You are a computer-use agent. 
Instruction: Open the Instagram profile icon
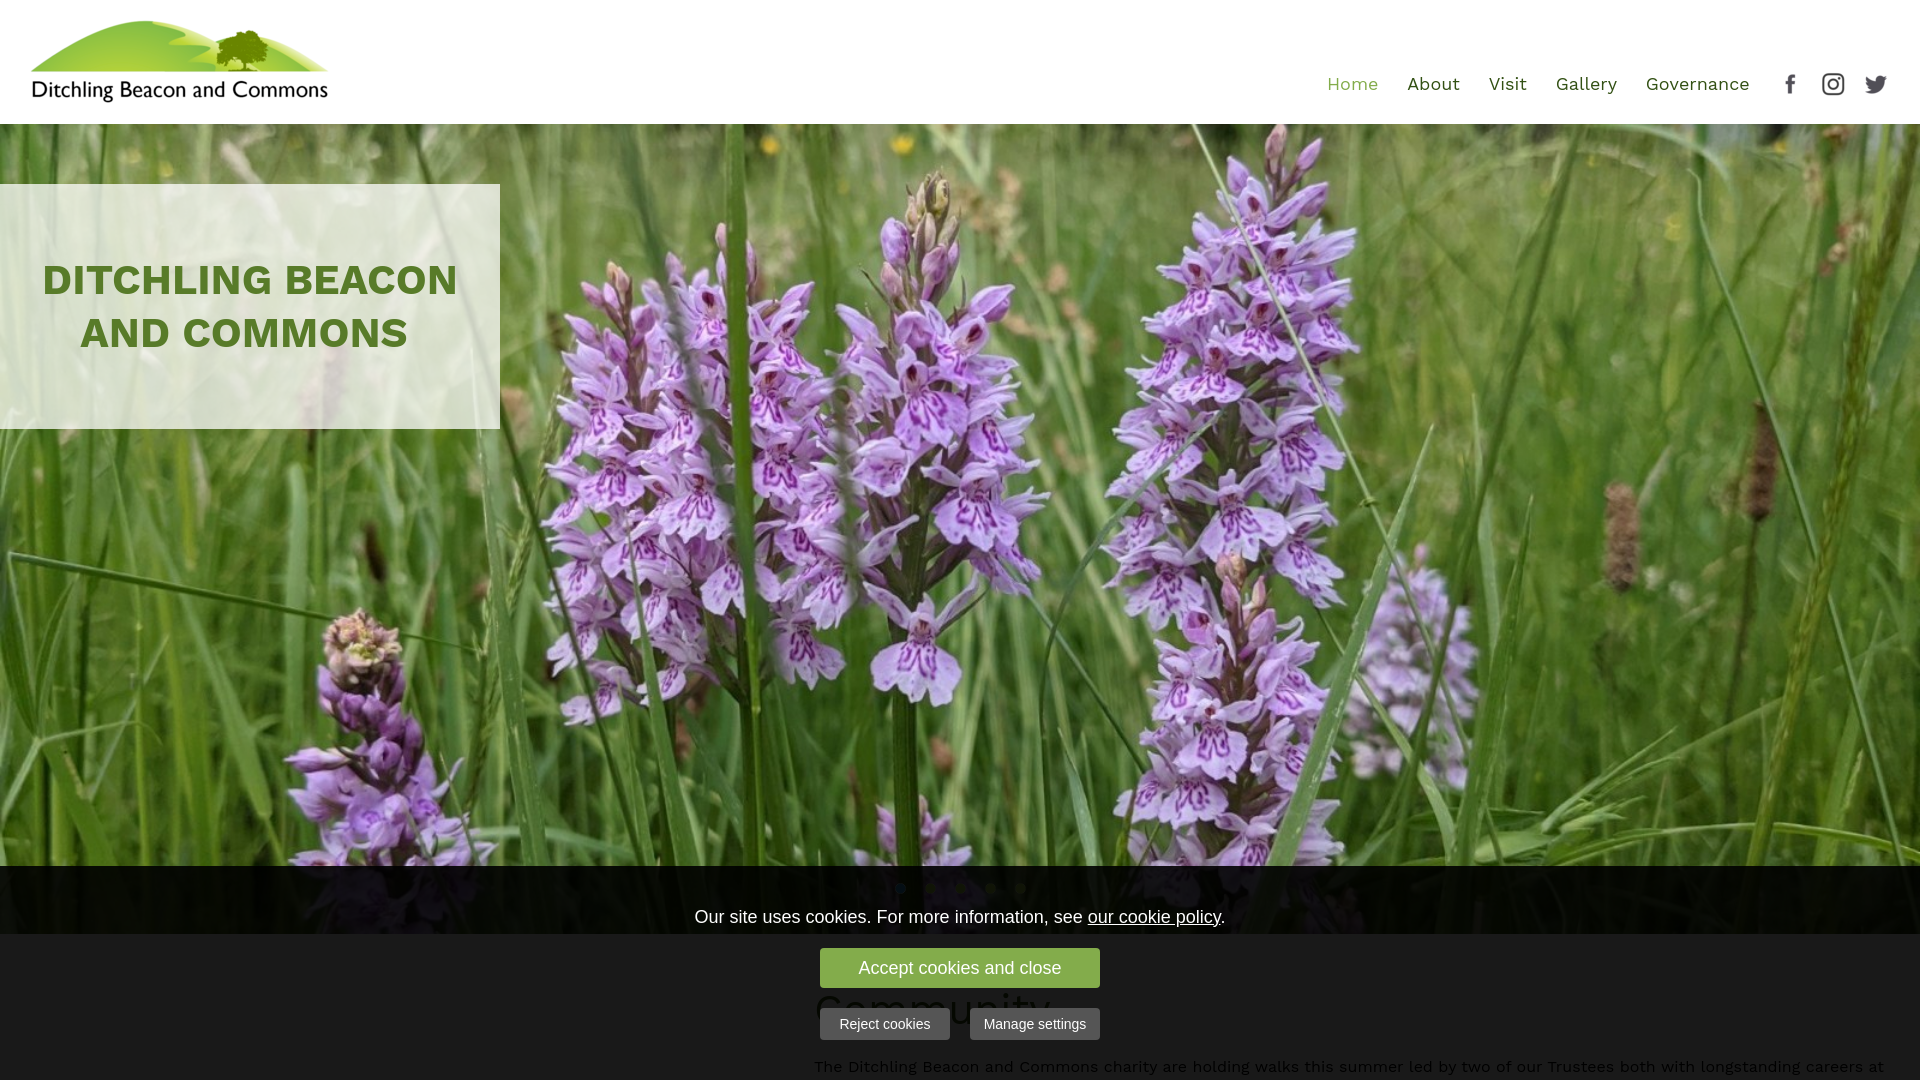(1833, 84)
